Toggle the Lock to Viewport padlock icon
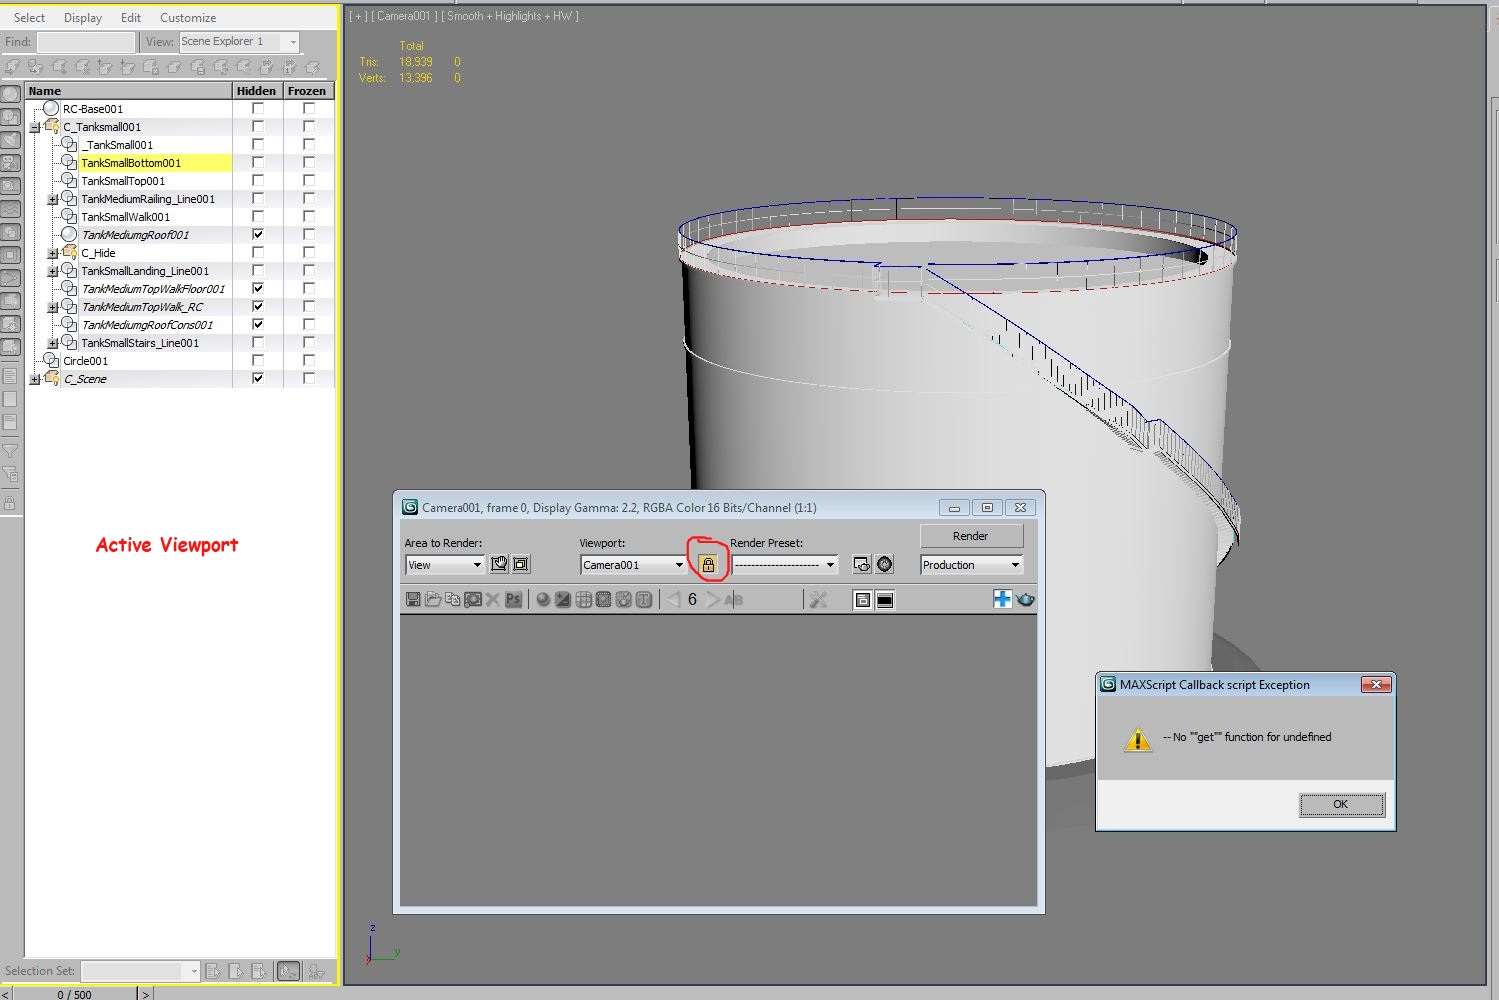This screenshot has width=1499, height=1000. pos(708,565)
